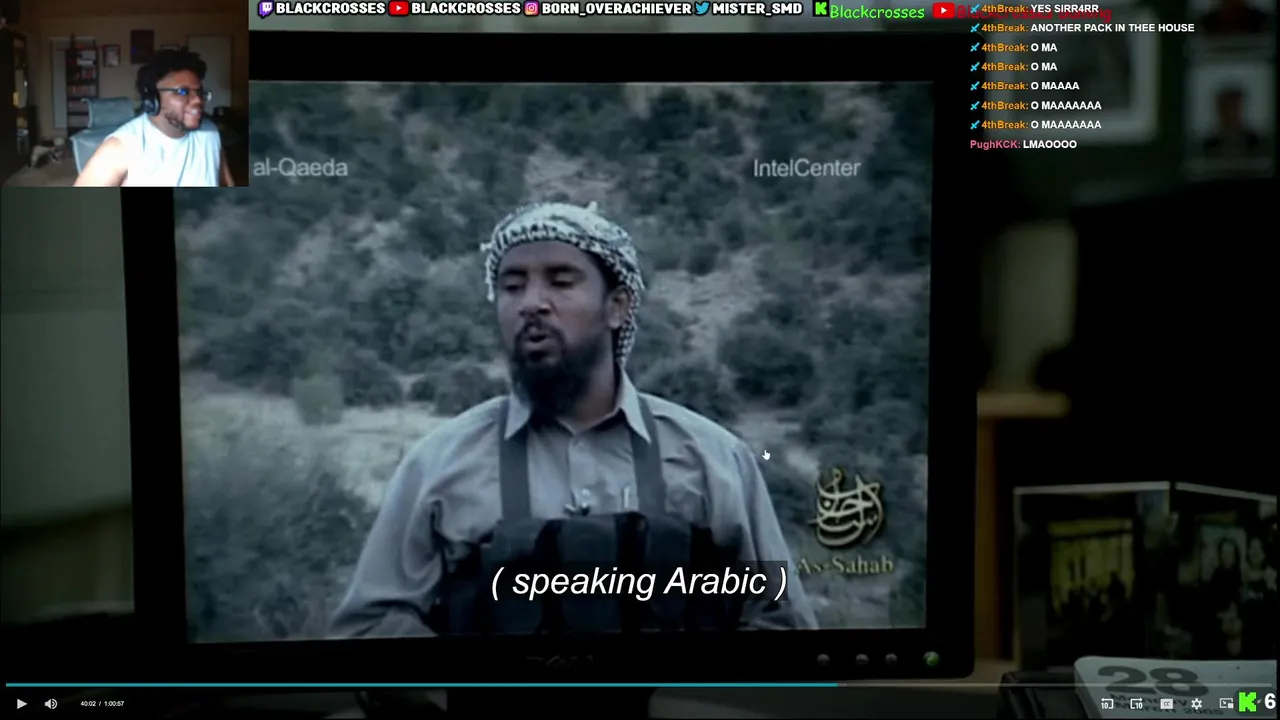Mute the video volume speaker icon
The width and height of the screenshot is (1280, 720).
[51, 704]
